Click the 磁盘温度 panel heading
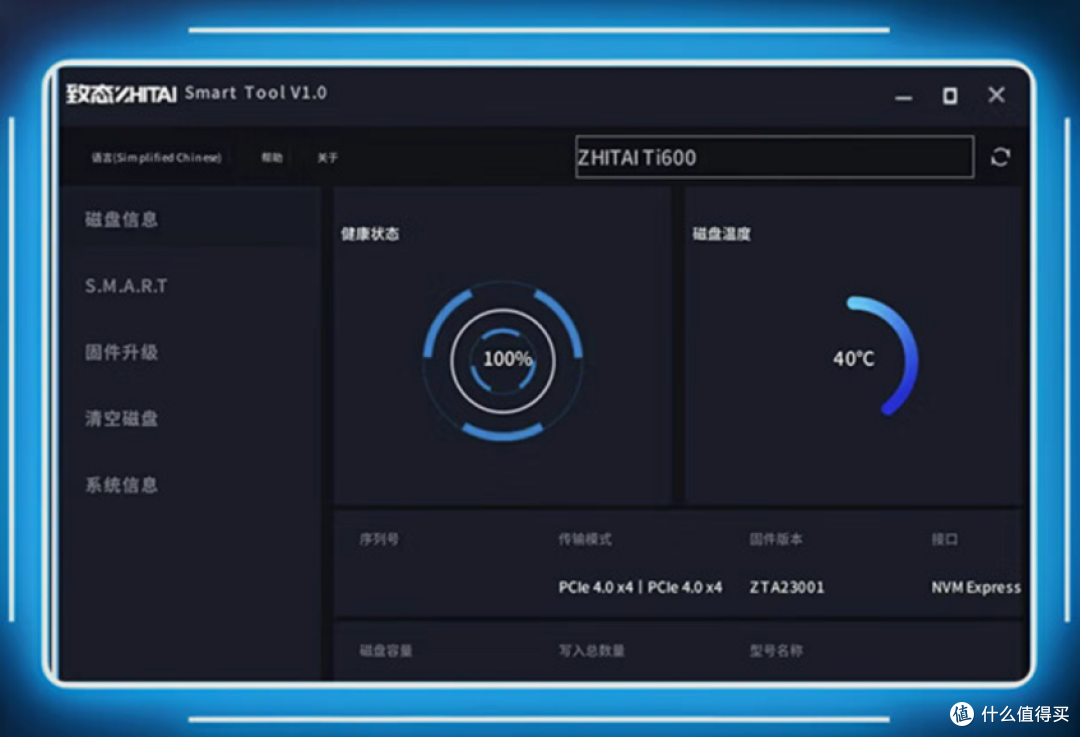This screenshot has width=1080, height=737. click(x=721, y=234)
